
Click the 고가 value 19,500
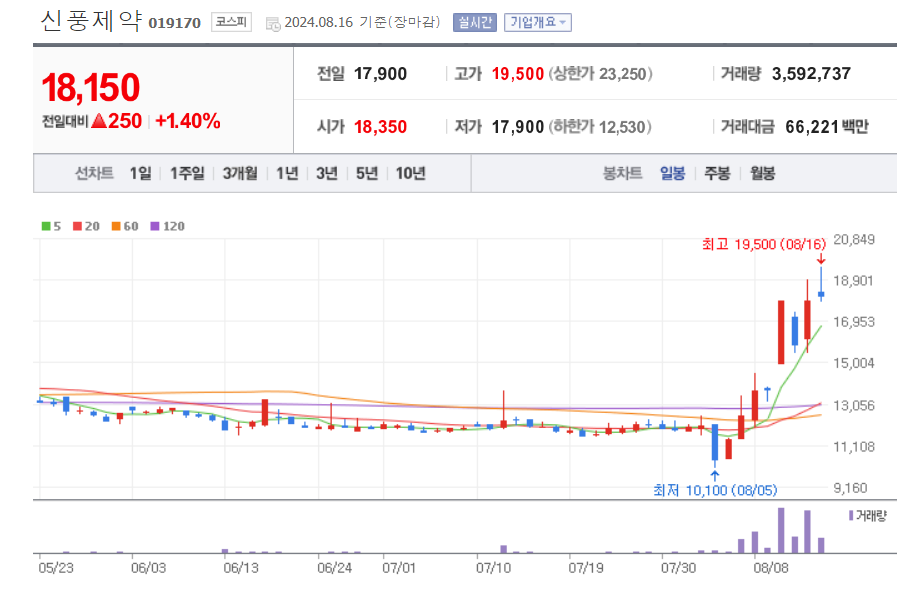coord(518,74)
